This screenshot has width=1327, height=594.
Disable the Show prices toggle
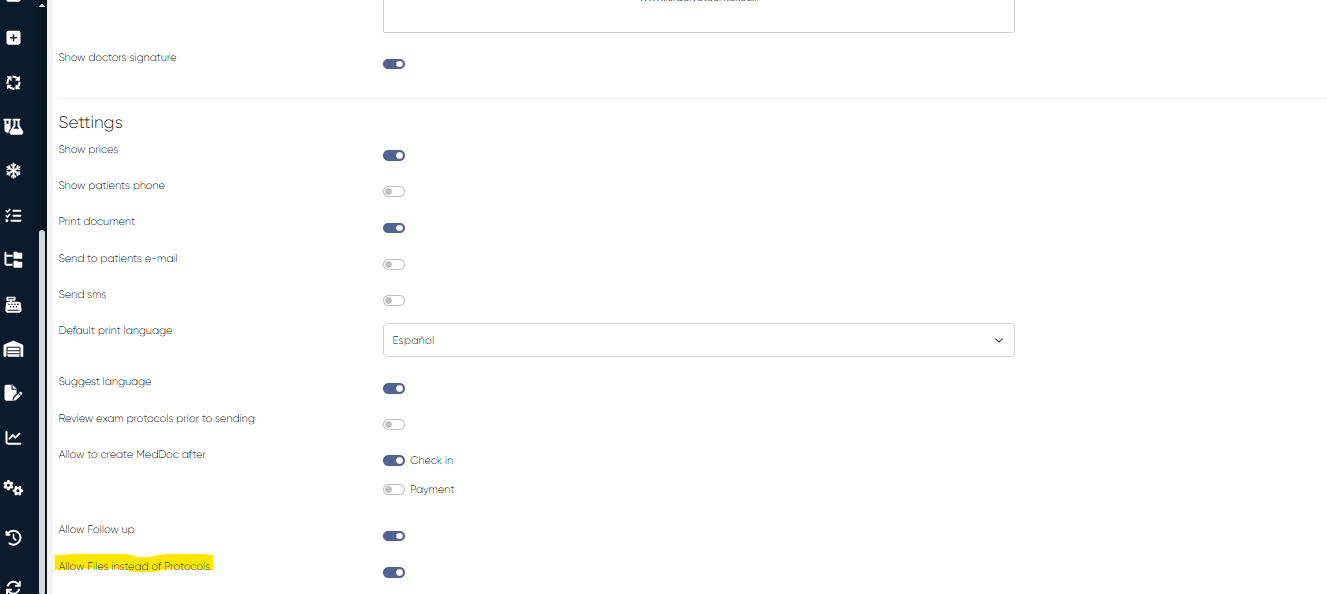[394, 156]
